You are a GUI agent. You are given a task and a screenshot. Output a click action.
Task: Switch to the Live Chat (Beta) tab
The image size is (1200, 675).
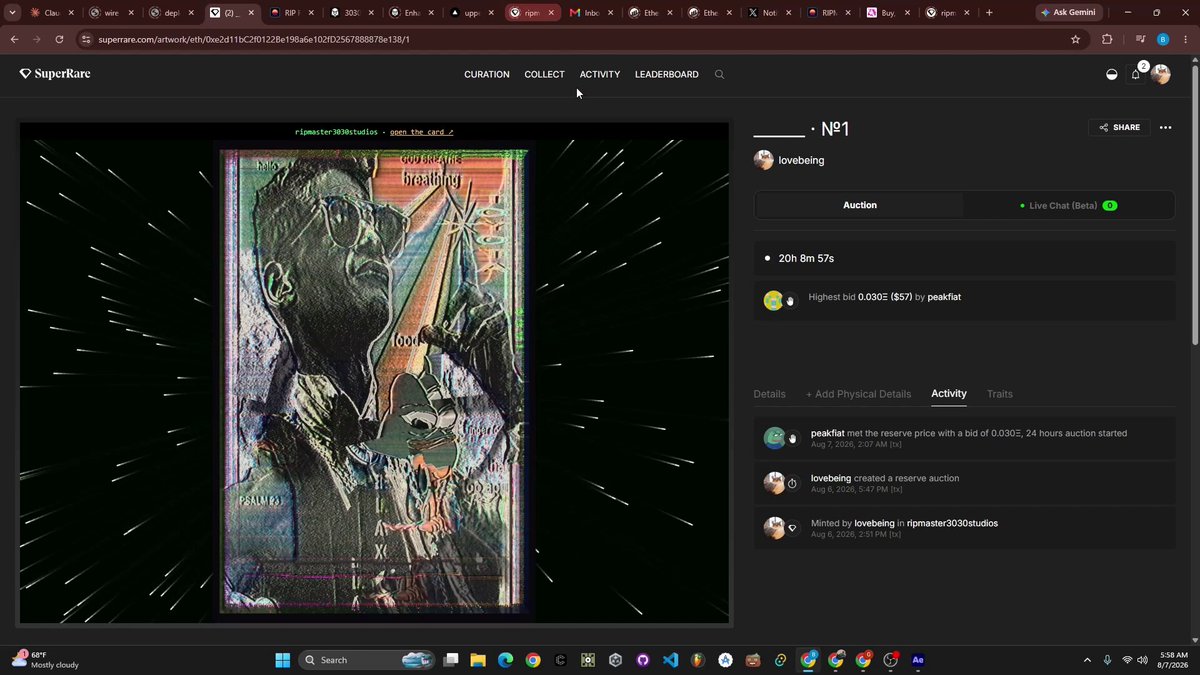pos(1068,205)
